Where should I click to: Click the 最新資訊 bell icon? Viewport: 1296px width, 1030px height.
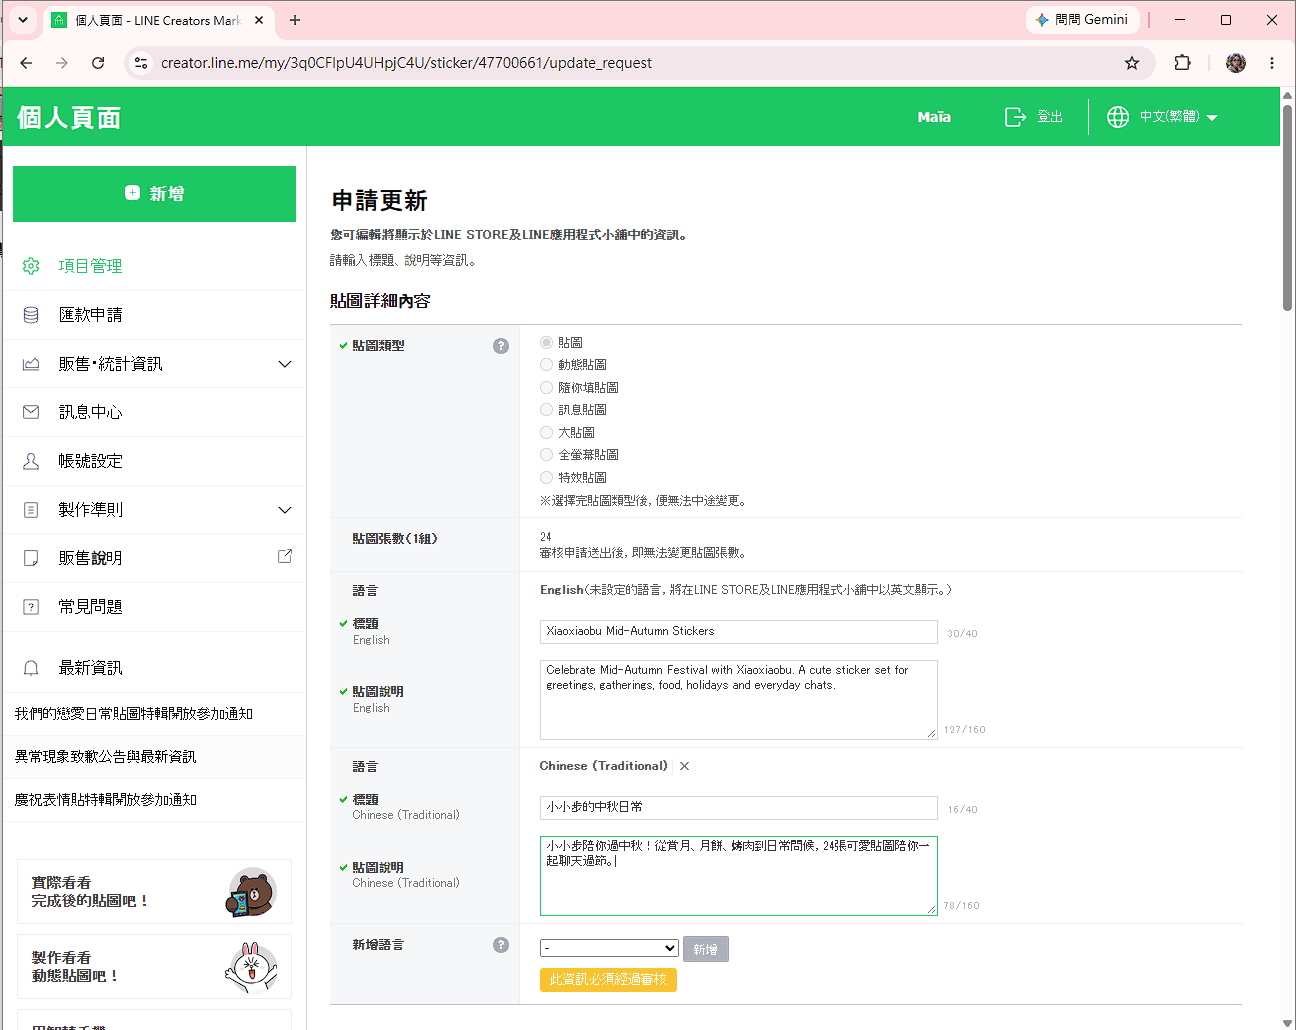pos(31,668)
